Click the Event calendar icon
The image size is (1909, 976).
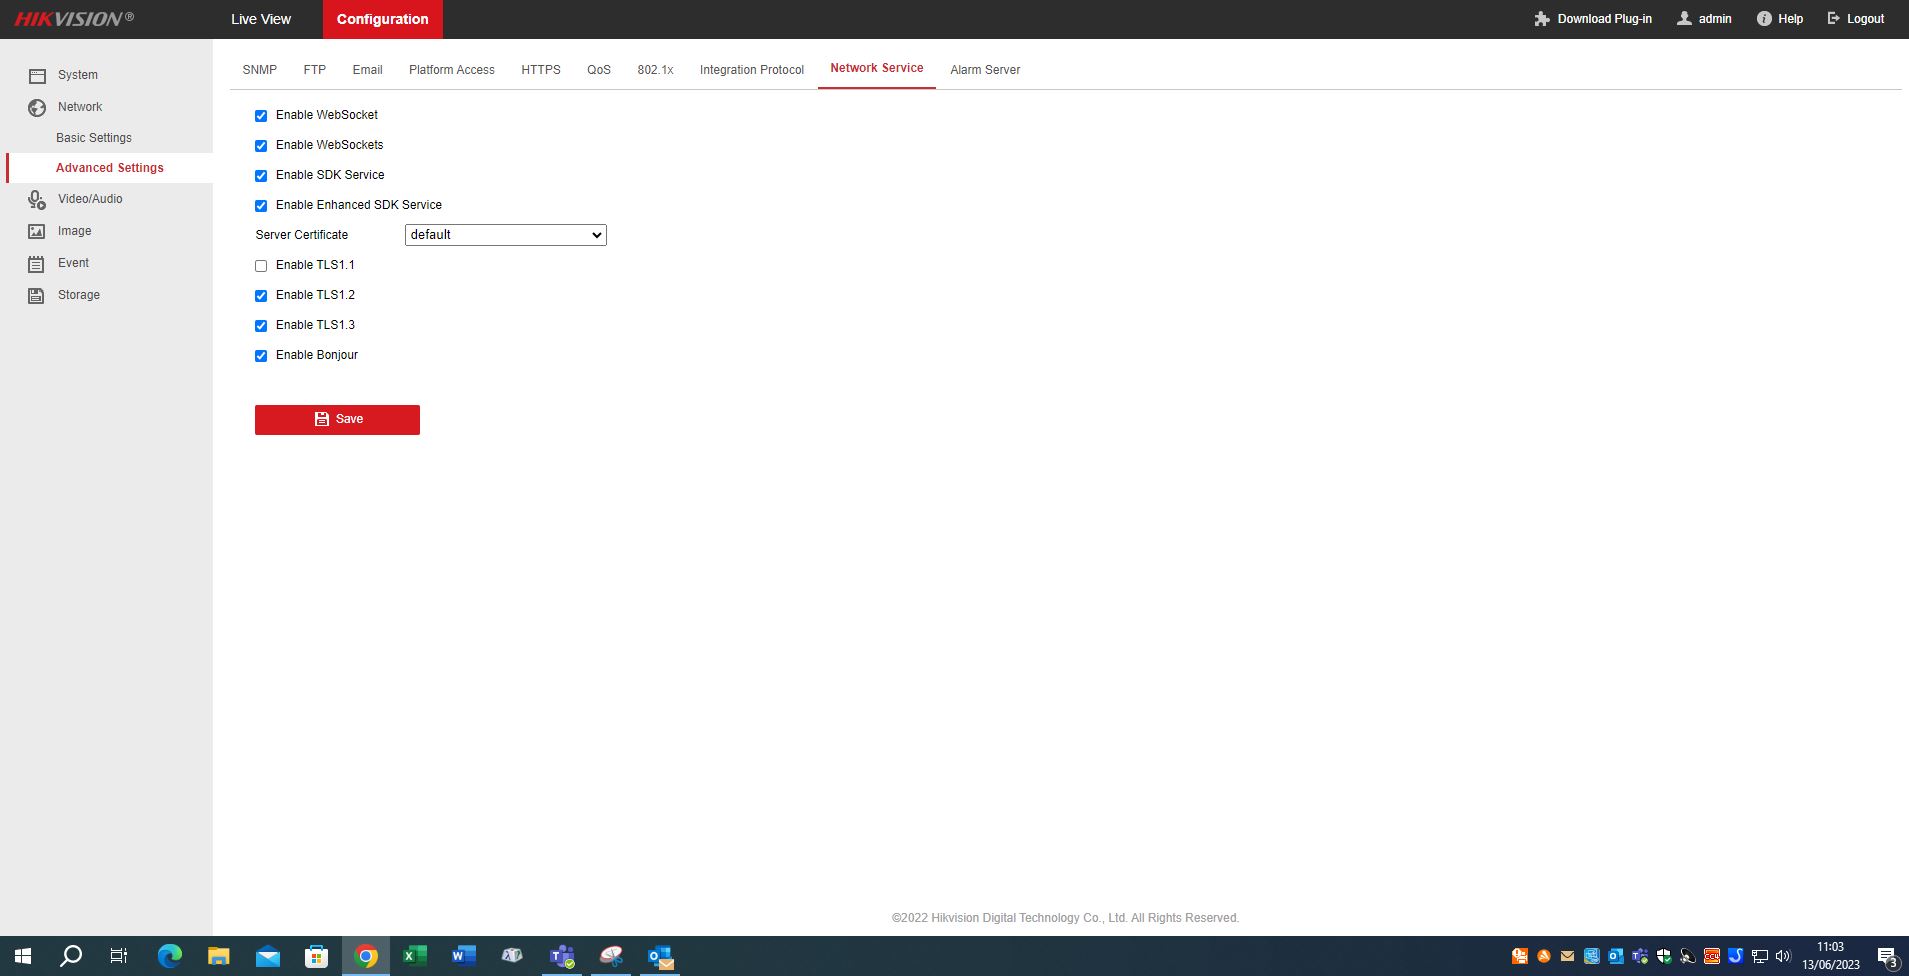click(x=37, y=264)
